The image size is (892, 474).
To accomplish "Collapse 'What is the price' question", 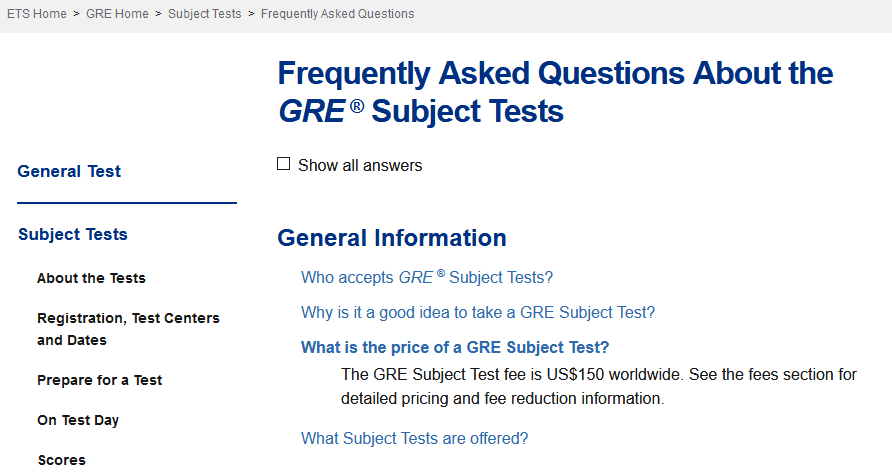I will point(455,347).
